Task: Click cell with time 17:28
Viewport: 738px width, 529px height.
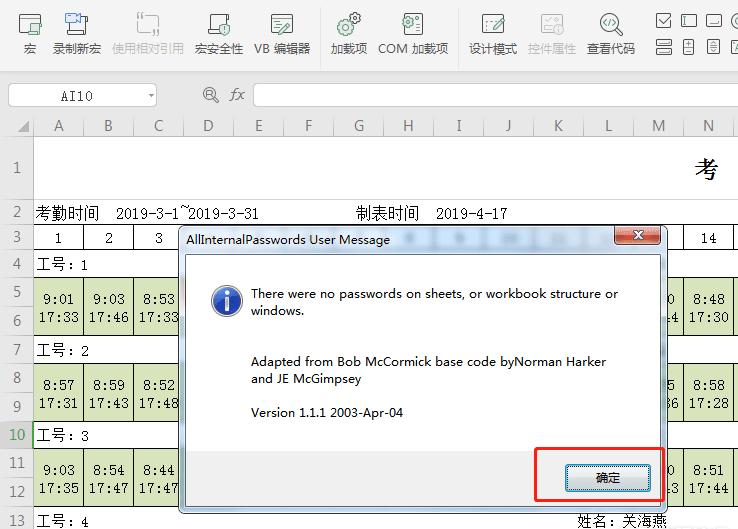Action: point(708,403)
